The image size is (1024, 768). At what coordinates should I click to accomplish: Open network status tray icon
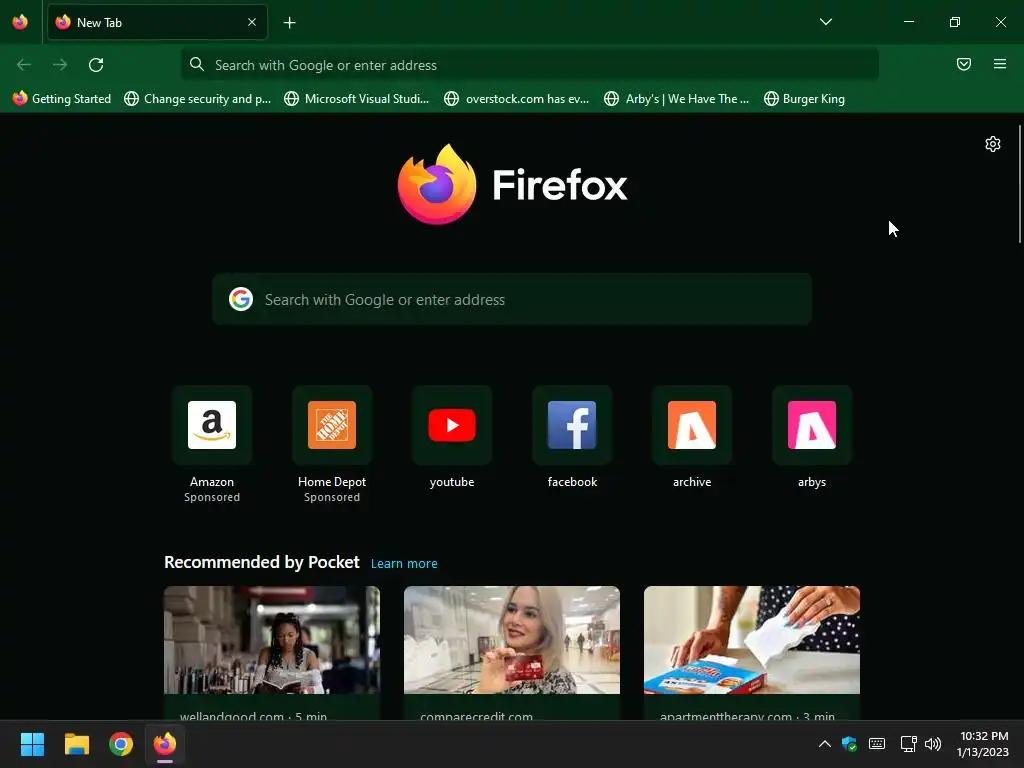pyautogui.click(x=908, y=744)
